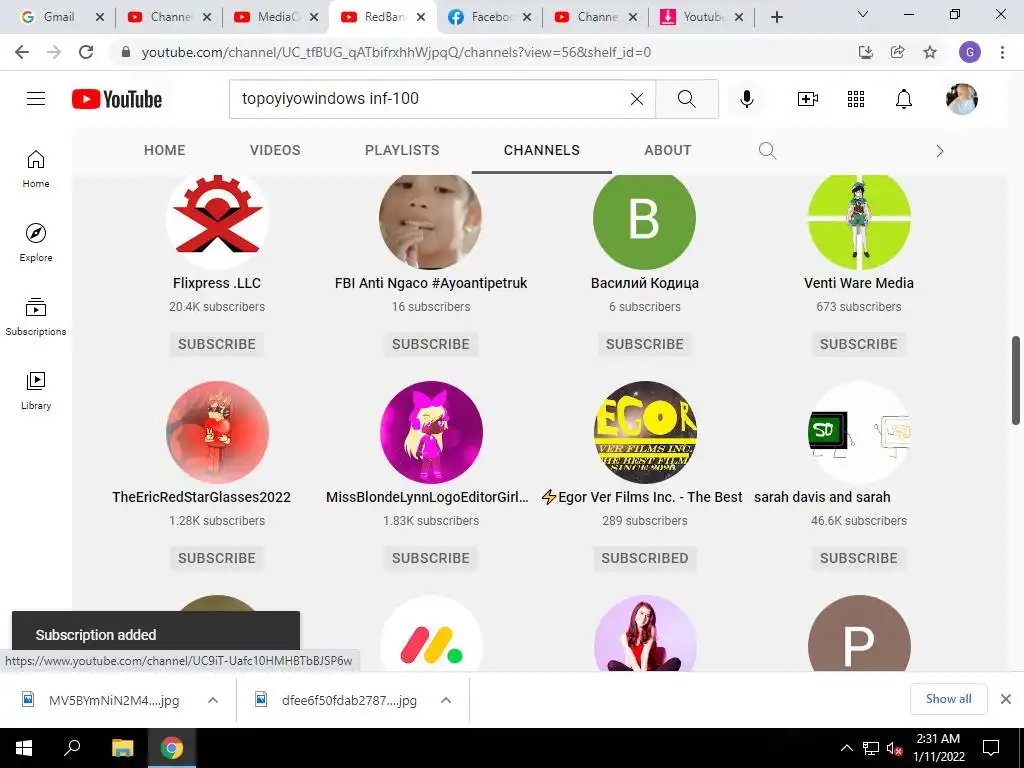This screenshot has height=768, width=1024.
Task: Open the Chrome three-dot menu
Action: click(1002, 52)
